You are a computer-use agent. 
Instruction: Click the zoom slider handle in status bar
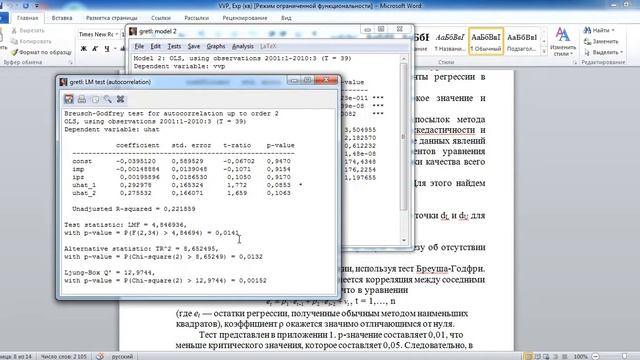624,356
